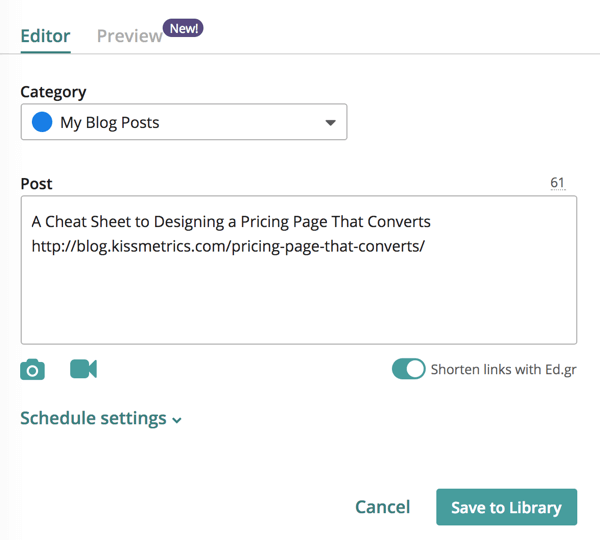Screen dimensions: 600x540
Task: Disable the Ed.gr link shortening switch
Action: coord(408,369)
